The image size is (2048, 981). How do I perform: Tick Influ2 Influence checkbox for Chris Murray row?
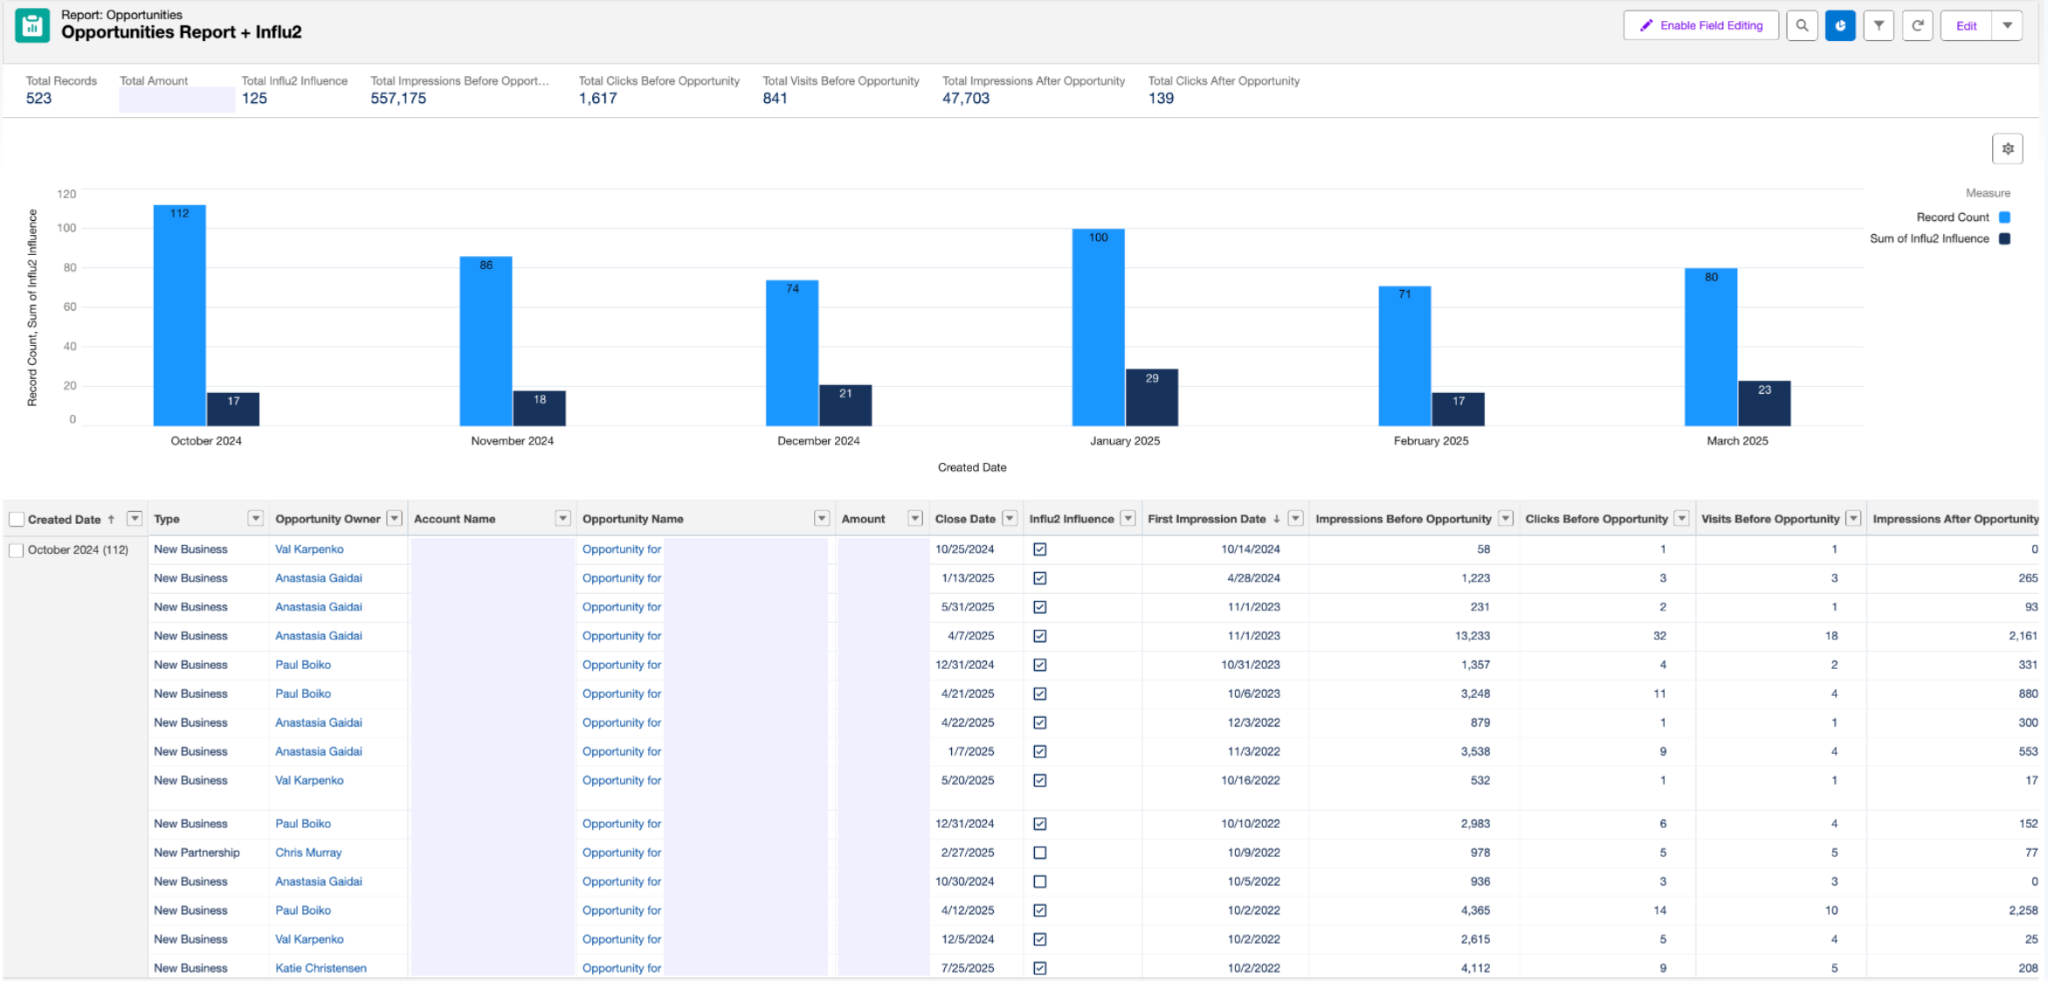(x=1040, y=853)
